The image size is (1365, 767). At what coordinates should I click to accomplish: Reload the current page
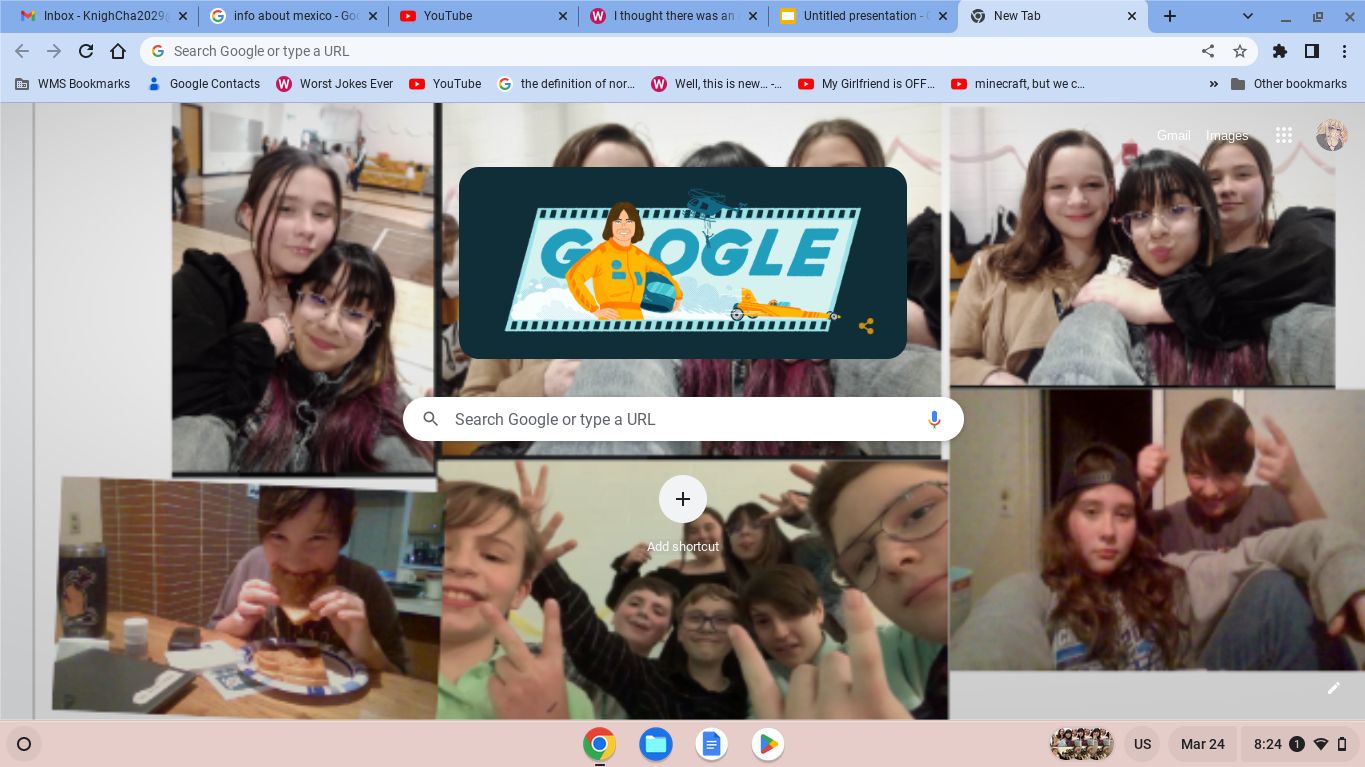point(86,51)
